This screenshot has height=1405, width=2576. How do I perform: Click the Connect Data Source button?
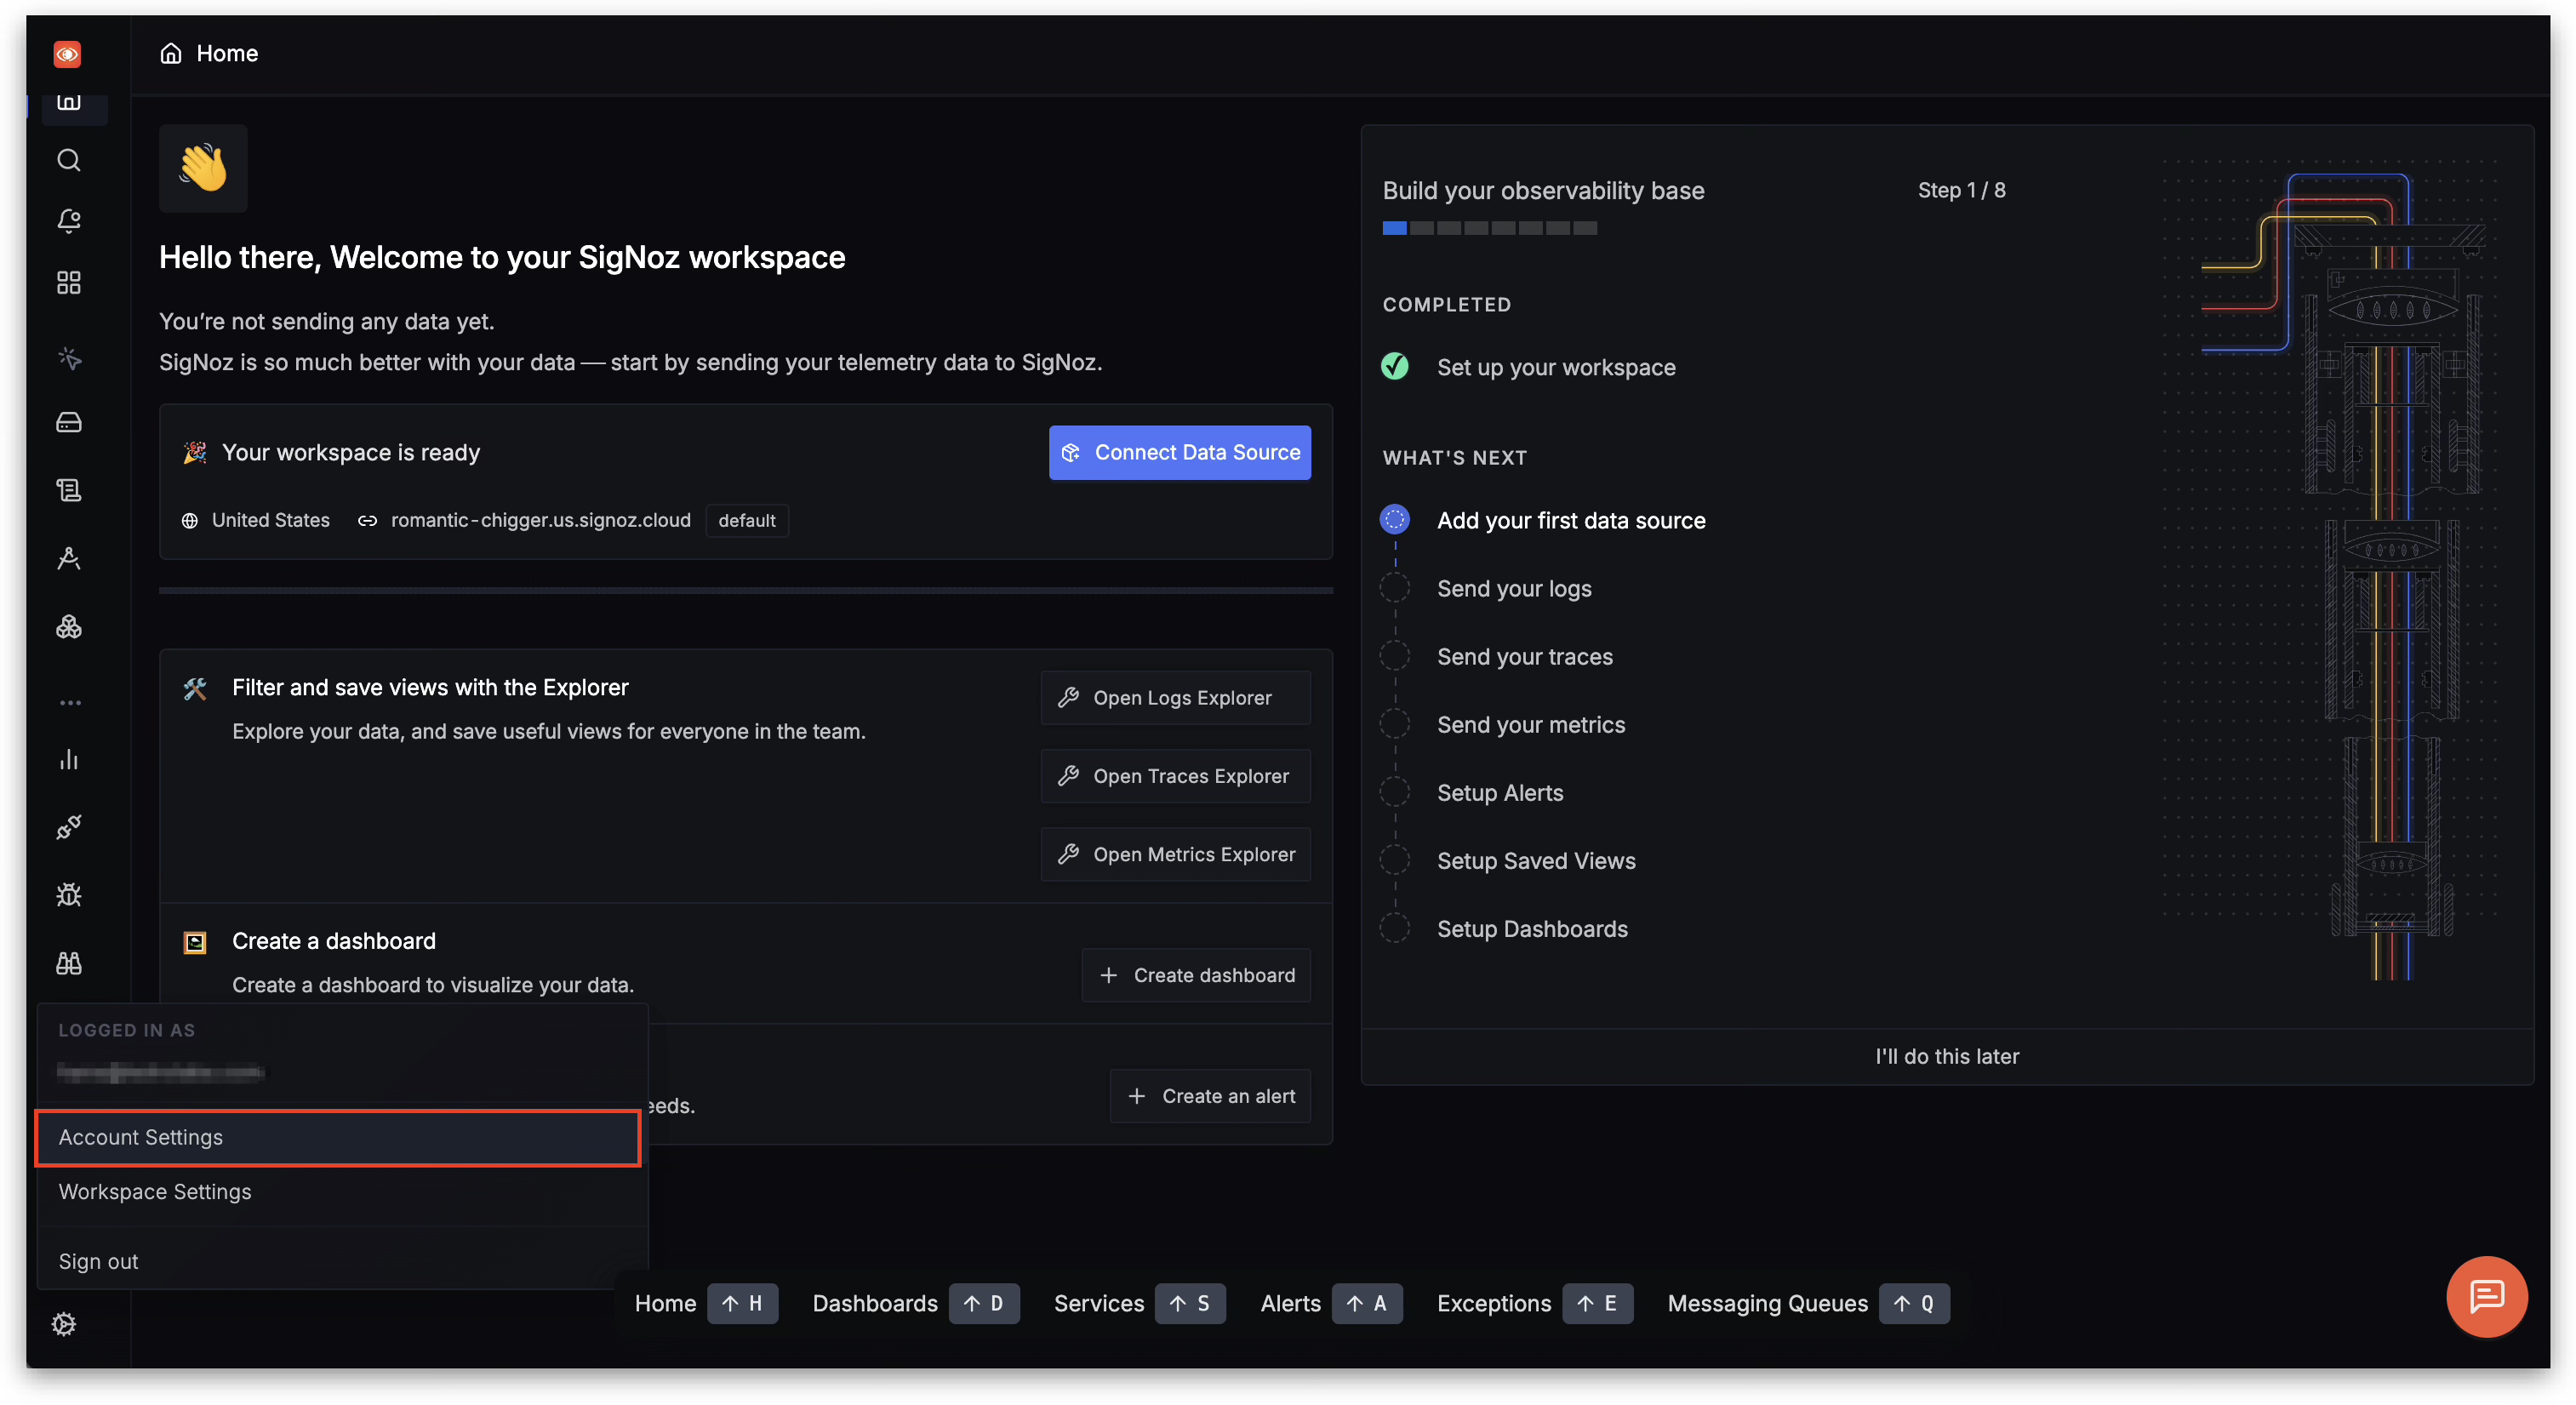coord(1179,453)
